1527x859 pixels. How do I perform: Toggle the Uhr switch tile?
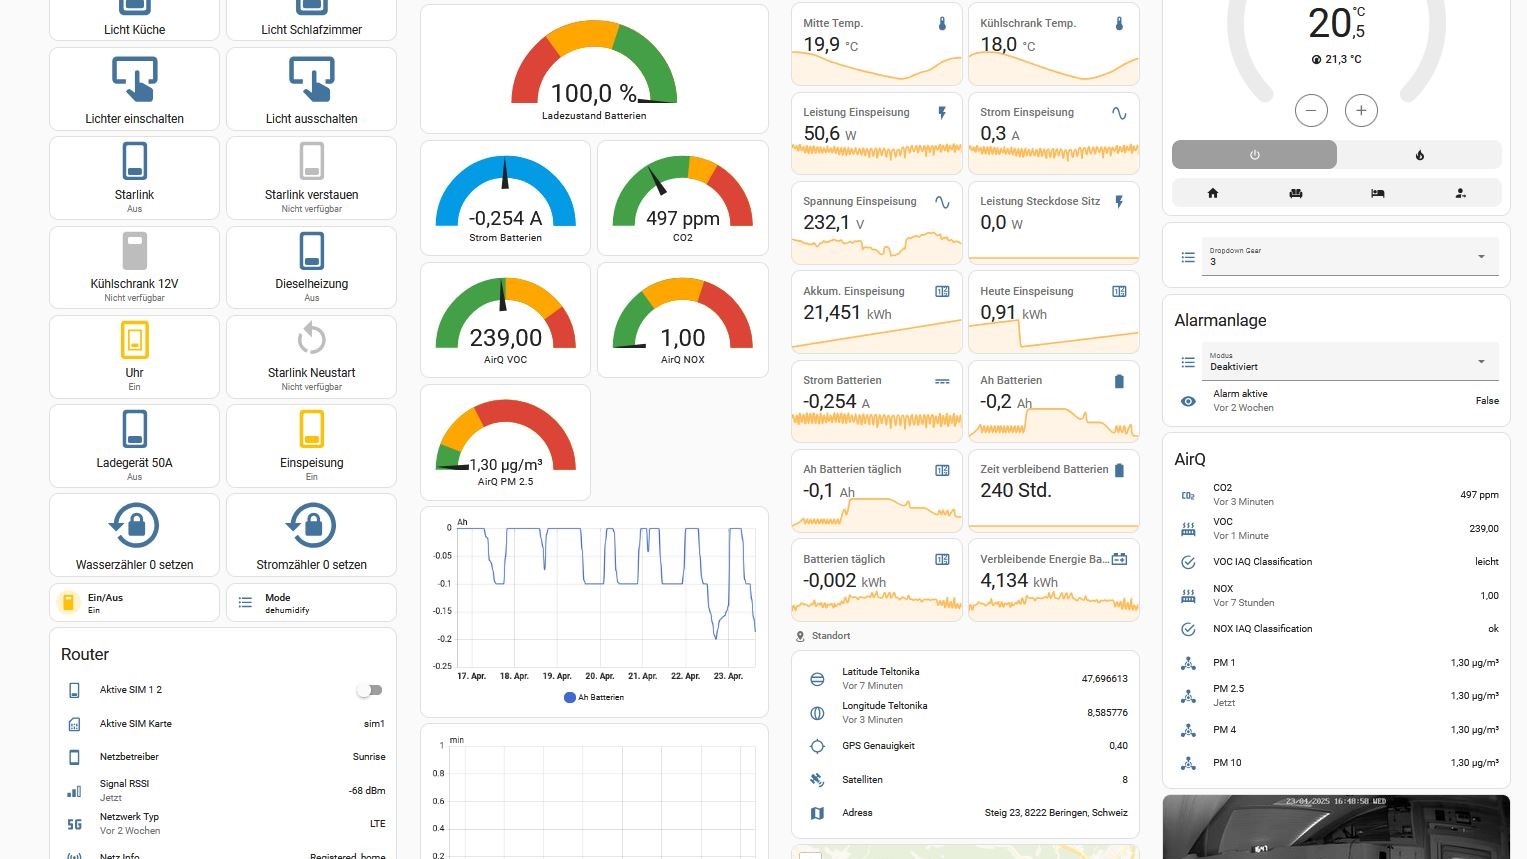pos(134,341)
